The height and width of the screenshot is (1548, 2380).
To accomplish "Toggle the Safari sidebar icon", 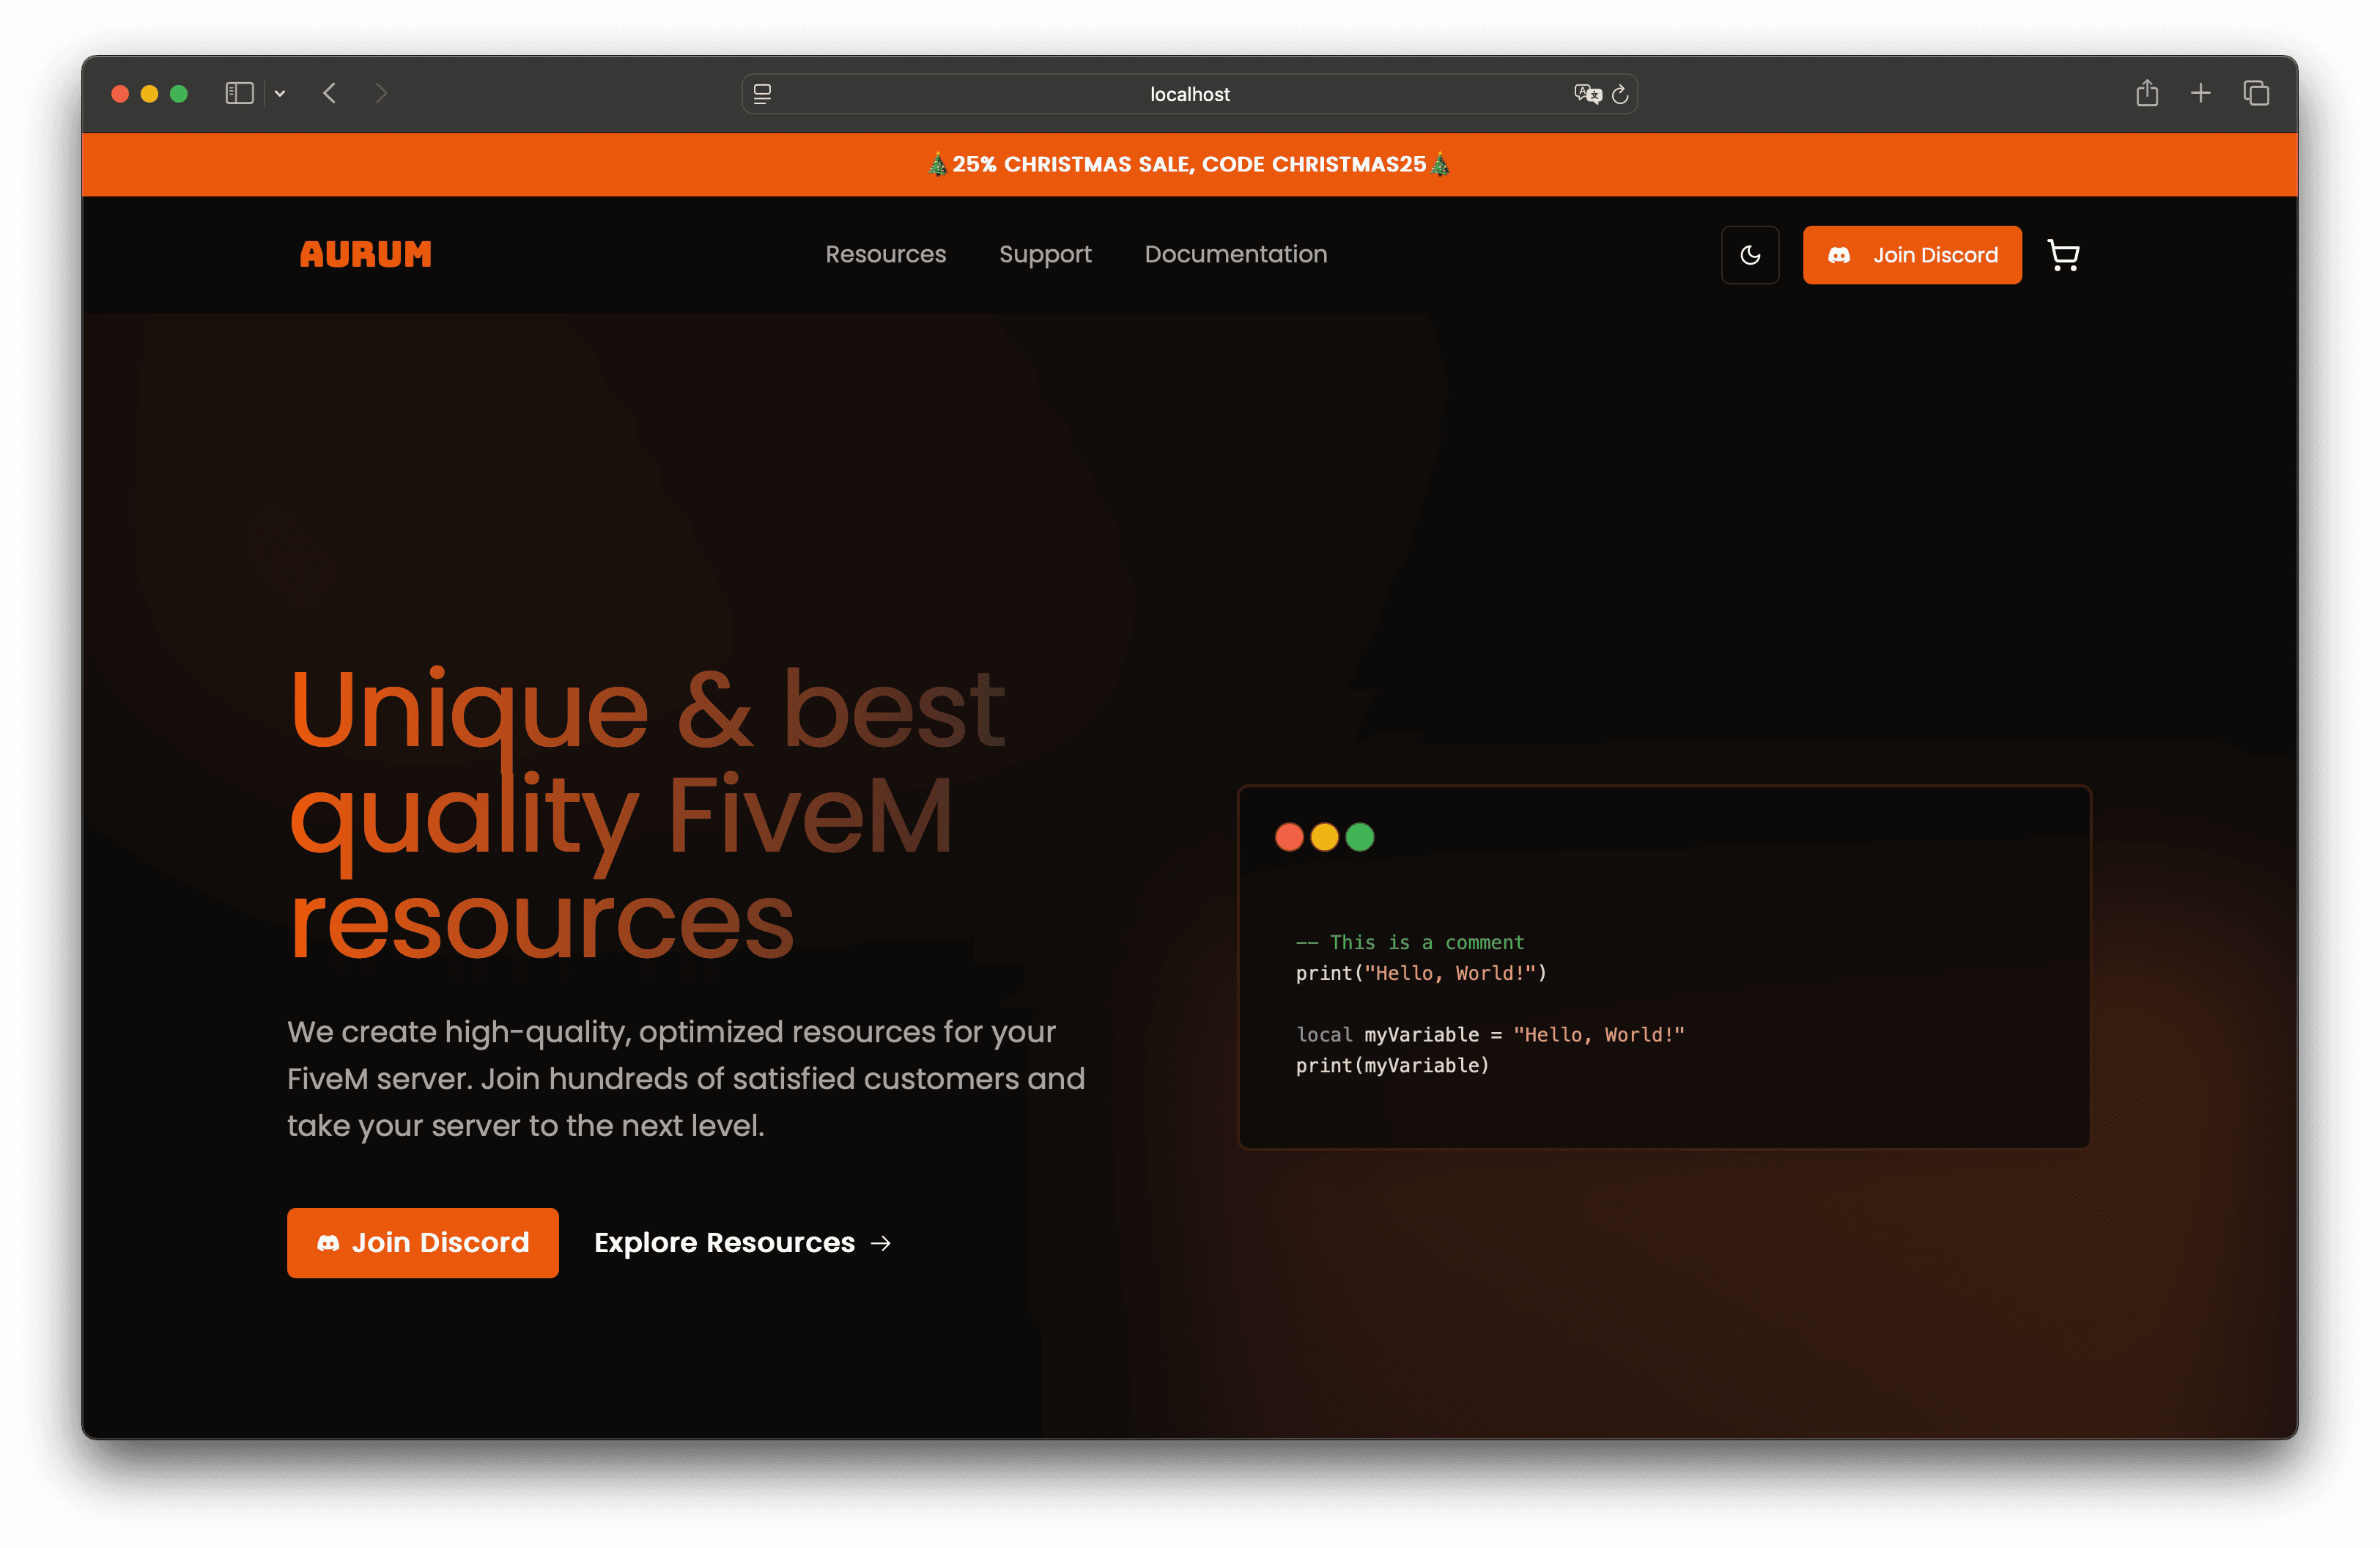I will [x=239, y=93].
